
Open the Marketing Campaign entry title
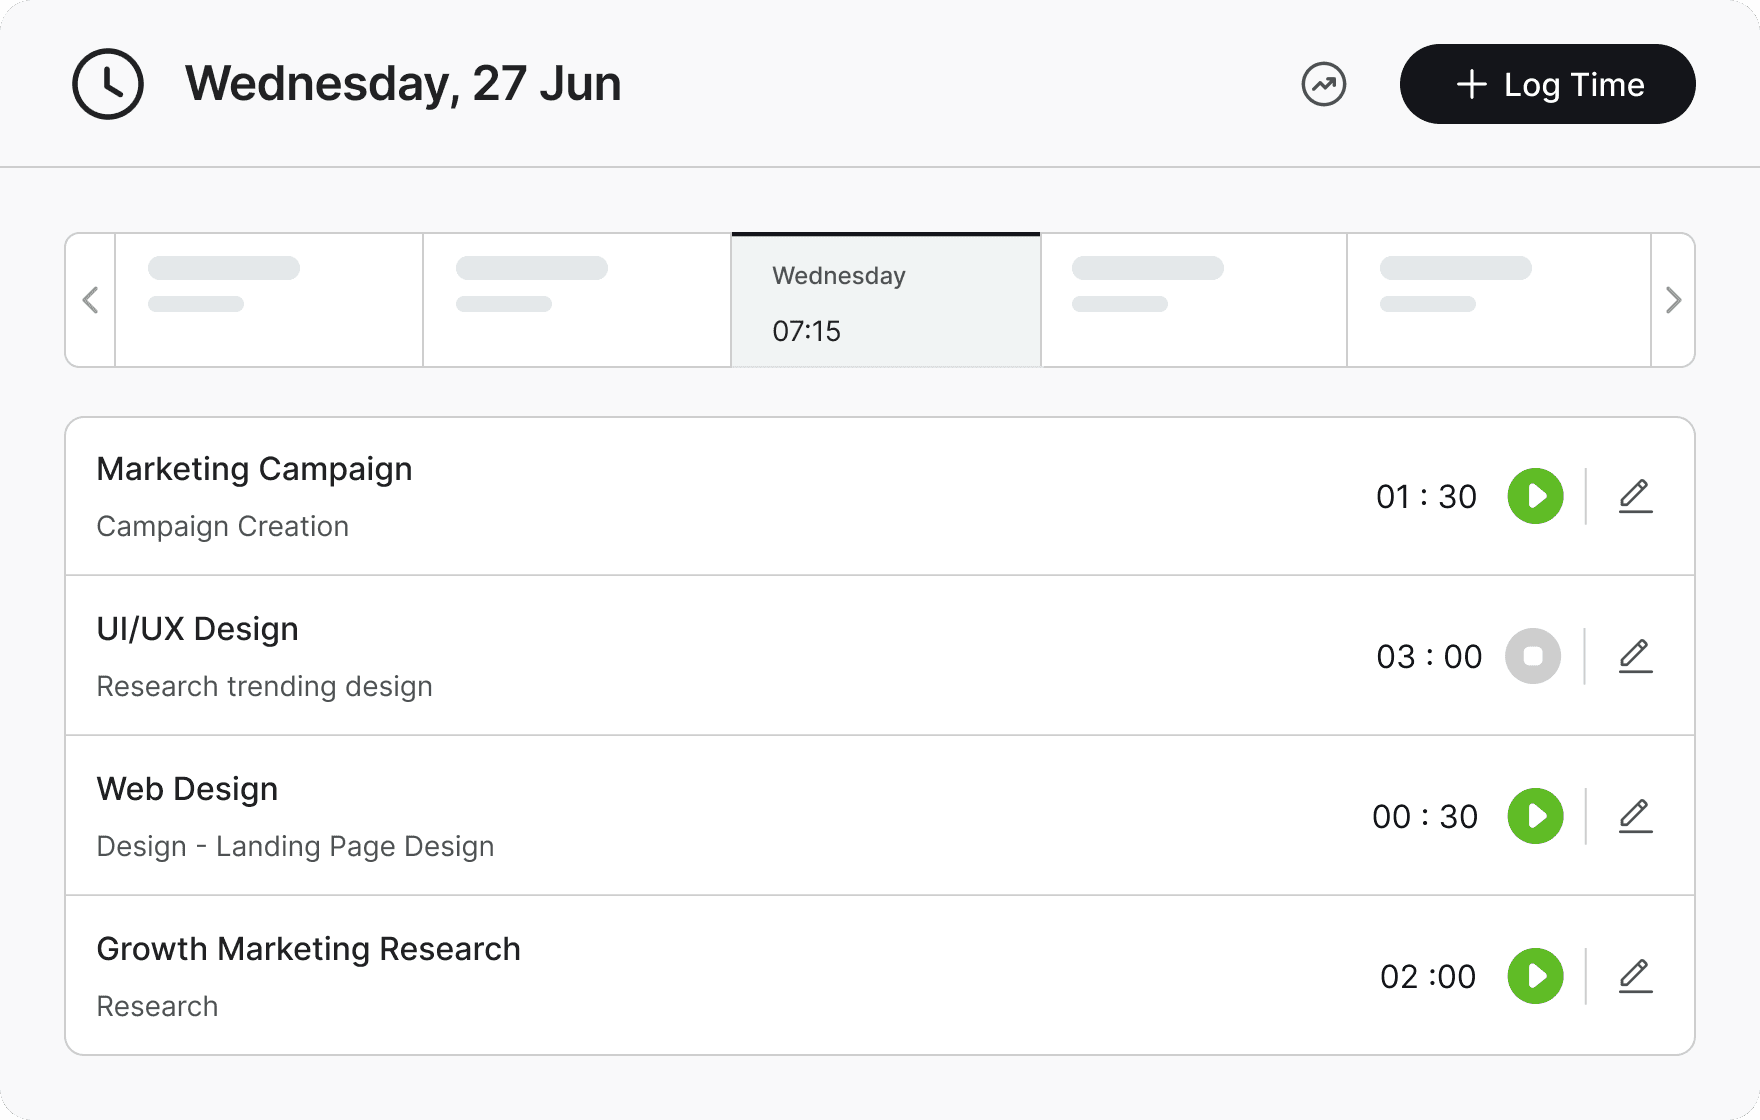(x=254, y=469)
